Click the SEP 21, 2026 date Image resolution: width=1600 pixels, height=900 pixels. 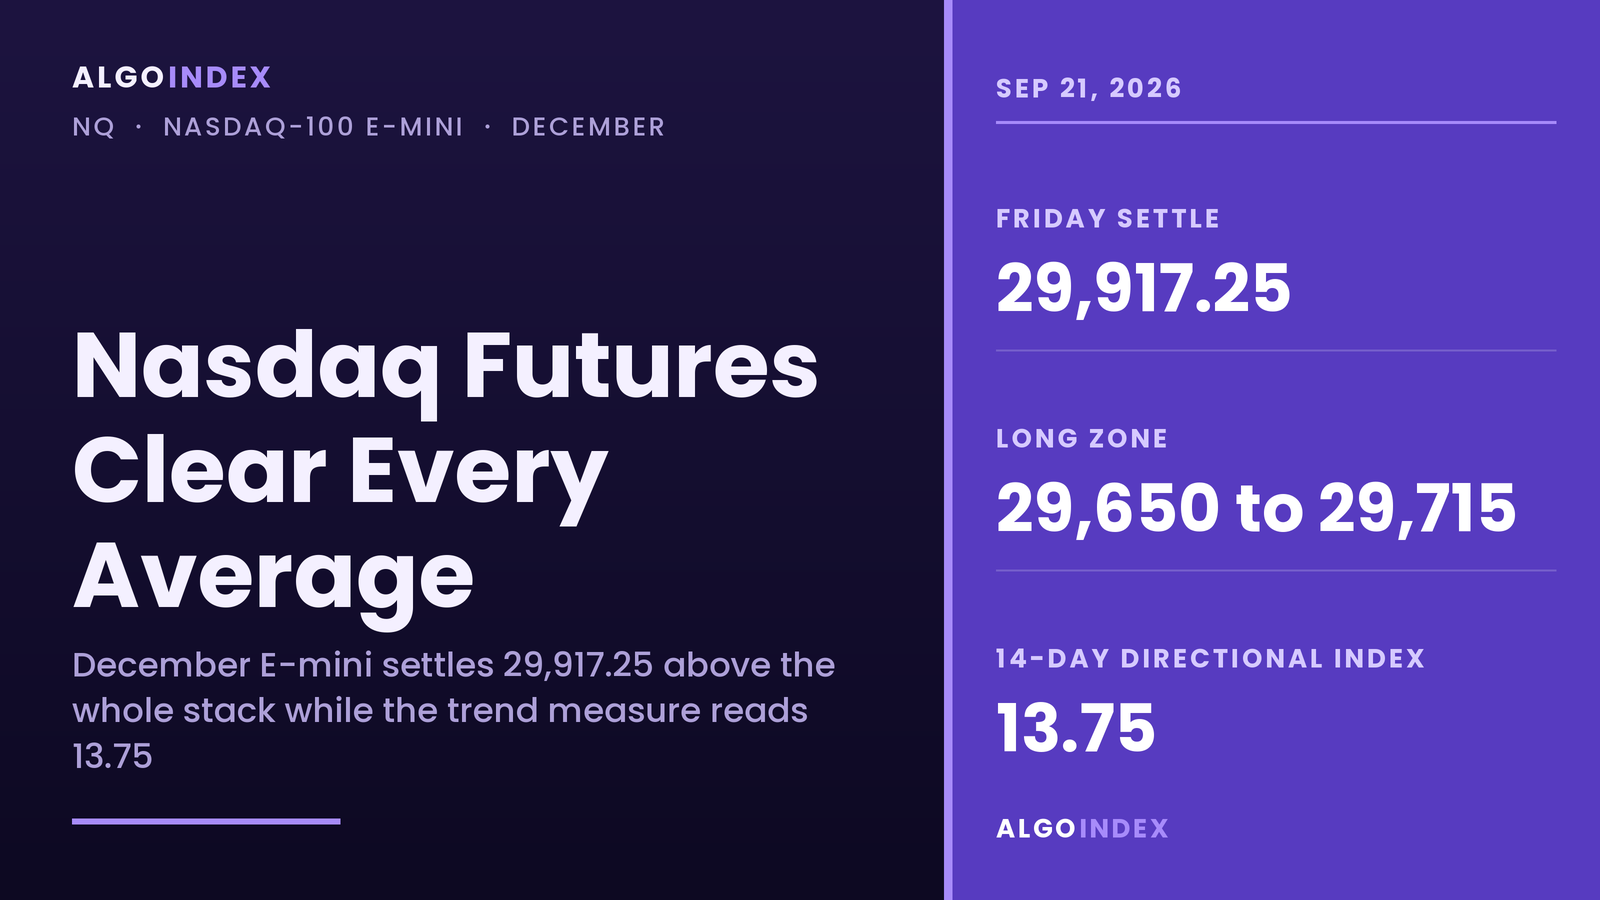[x=1089, y=88]
